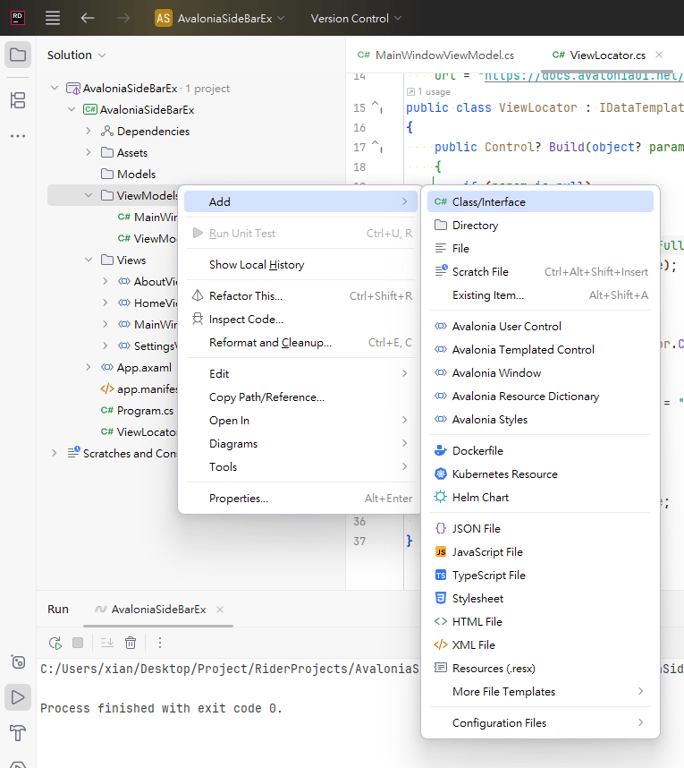
Task: Switch to MainWindowViewModel.cs tab
Action: (x=436, y=55)
